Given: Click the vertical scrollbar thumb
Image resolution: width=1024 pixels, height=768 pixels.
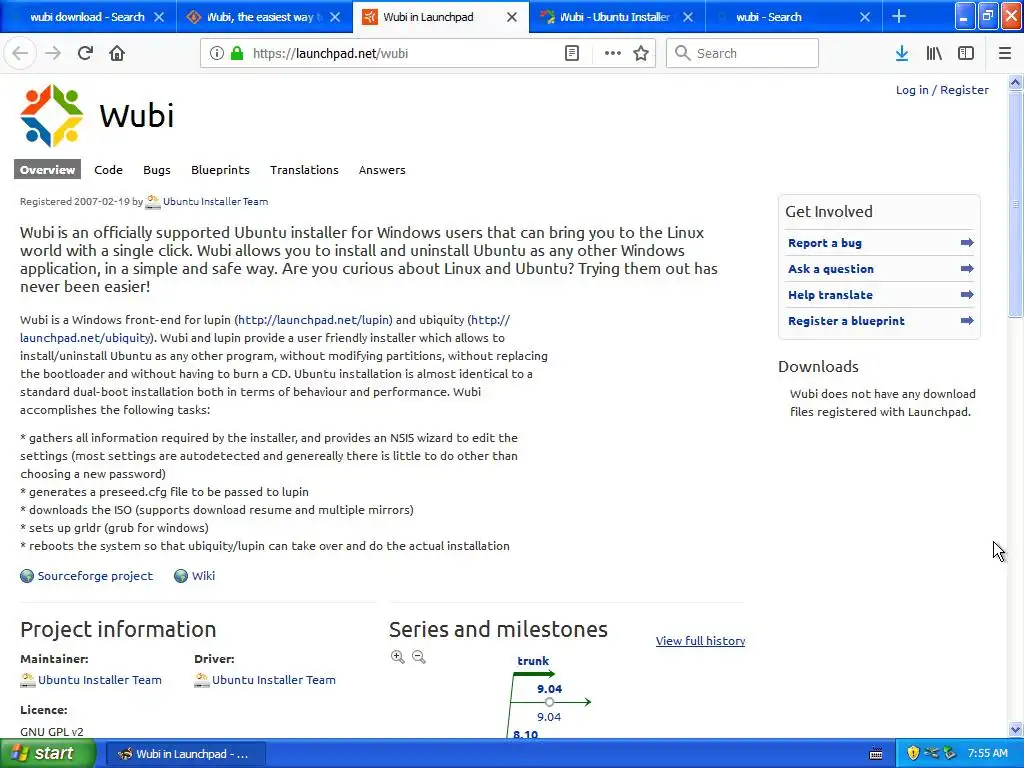Looking at the screenshot, I should (1016, 204).
